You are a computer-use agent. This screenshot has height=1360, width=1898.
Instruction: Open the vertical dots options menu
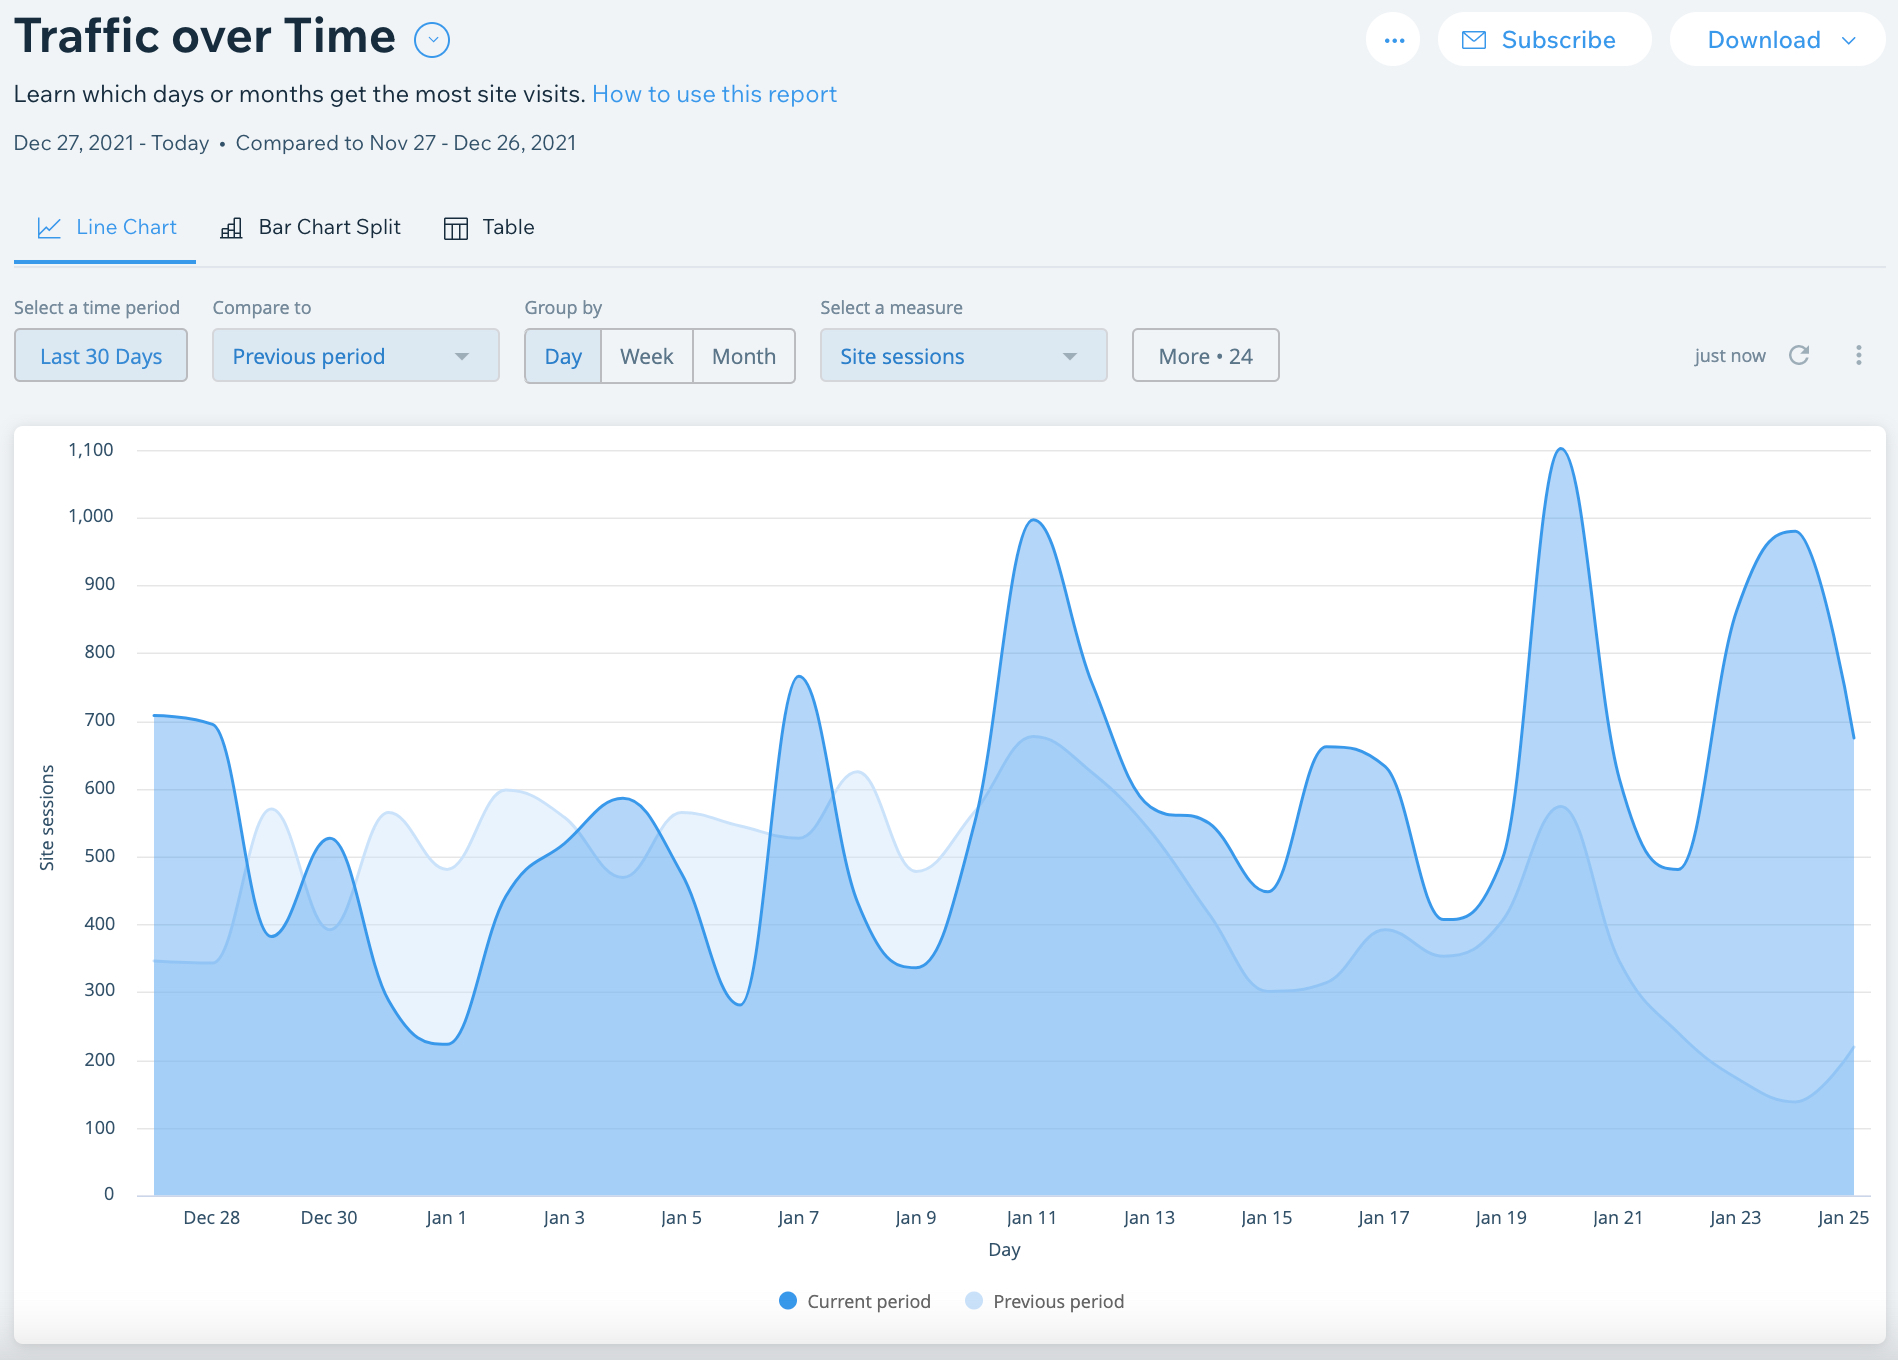pos(1859,355)
